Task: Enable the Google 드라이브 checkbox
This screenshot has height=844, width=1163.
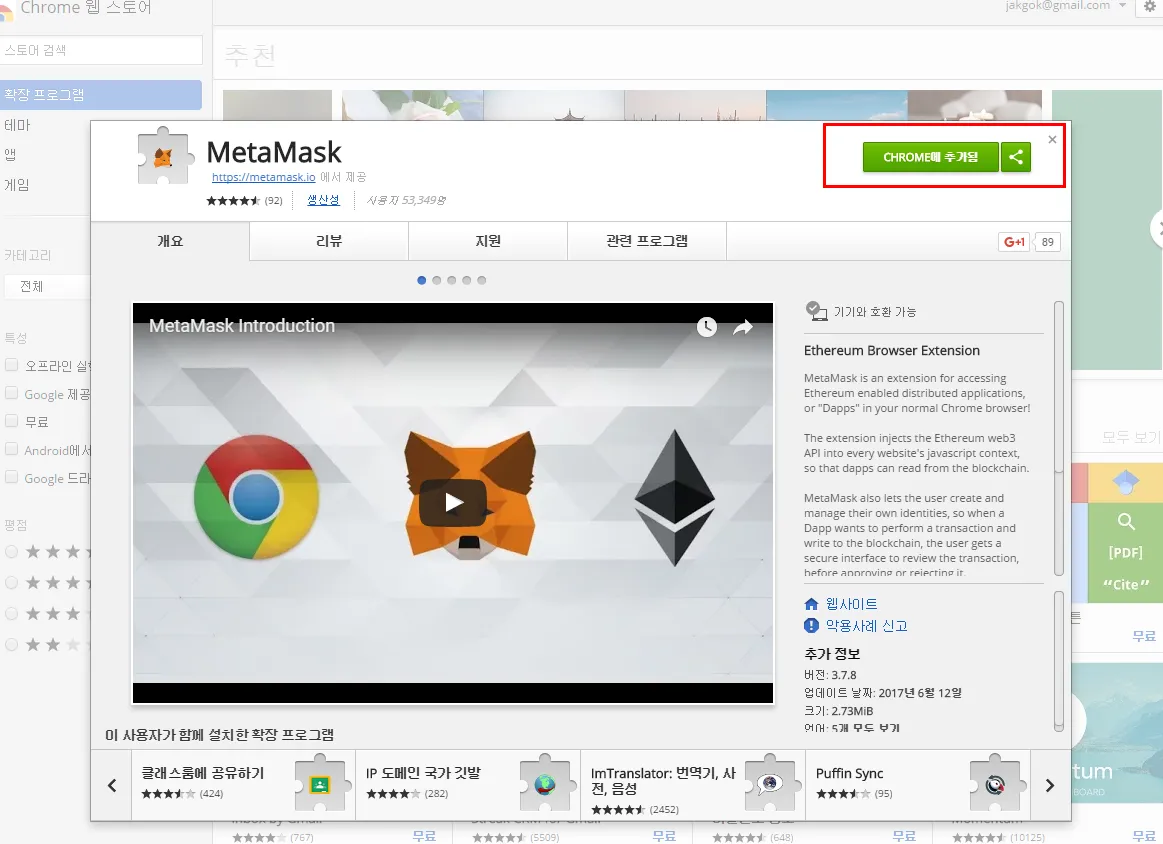Action: click(x=11, y=477)
